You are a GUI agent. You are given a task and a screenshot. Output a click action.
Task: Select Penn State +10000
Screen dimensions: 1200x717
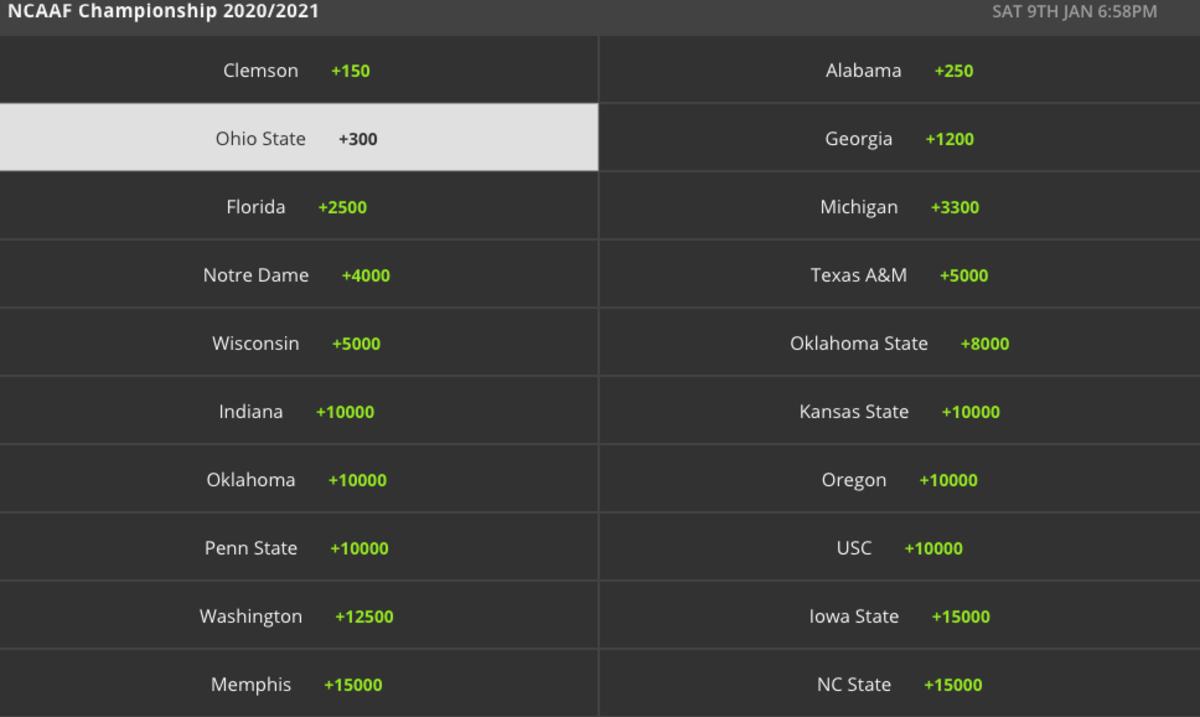tap(298, 548)
